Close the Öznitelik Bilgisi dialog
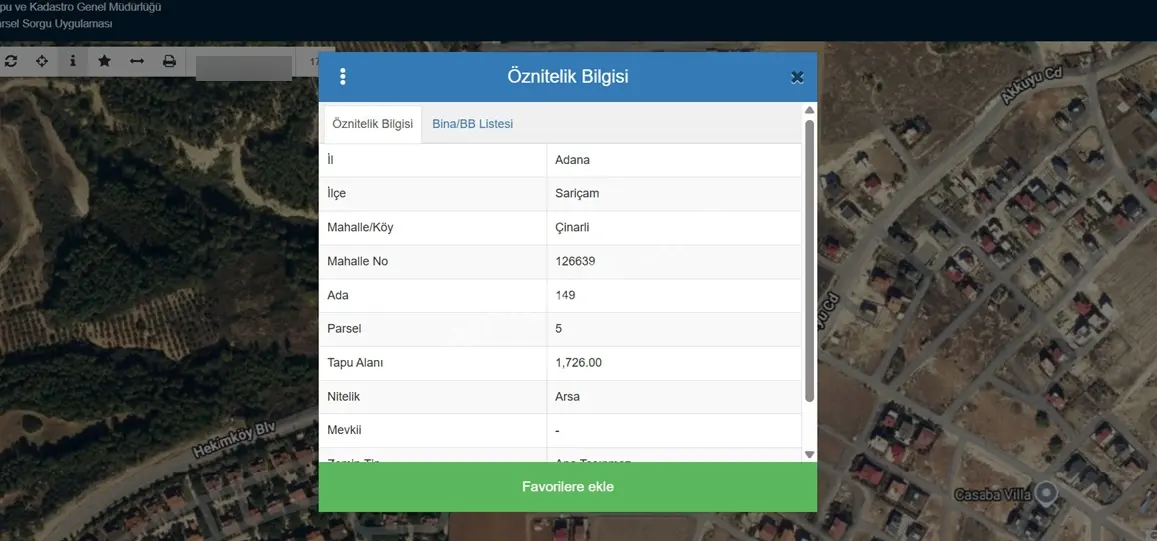The width and height of the screenshot is (1157, 541). point(797,77)
